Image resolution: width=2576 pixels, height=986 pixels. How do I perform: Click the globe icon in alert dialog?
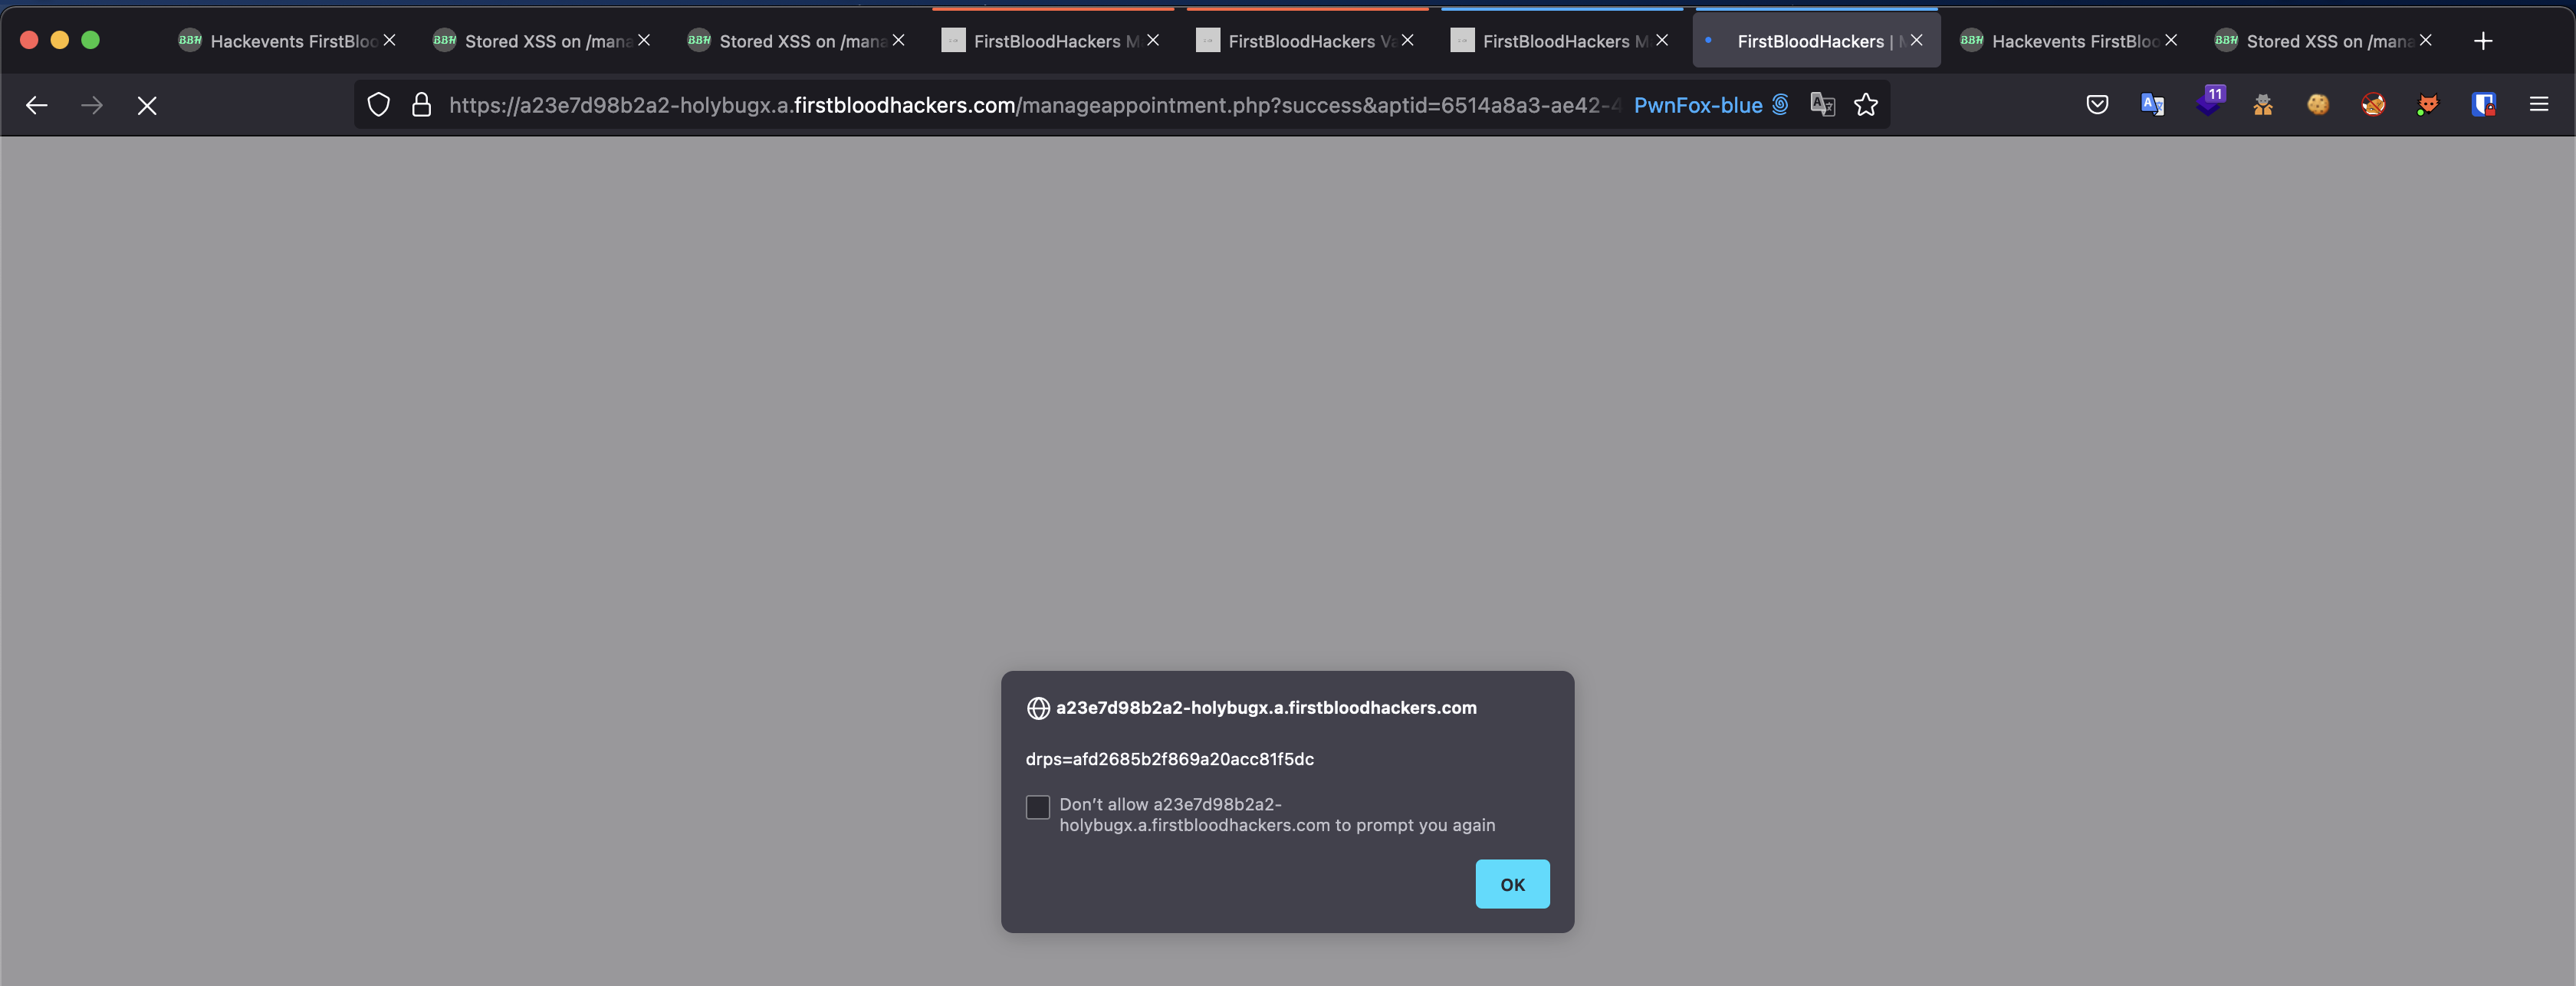point(1038,708)
